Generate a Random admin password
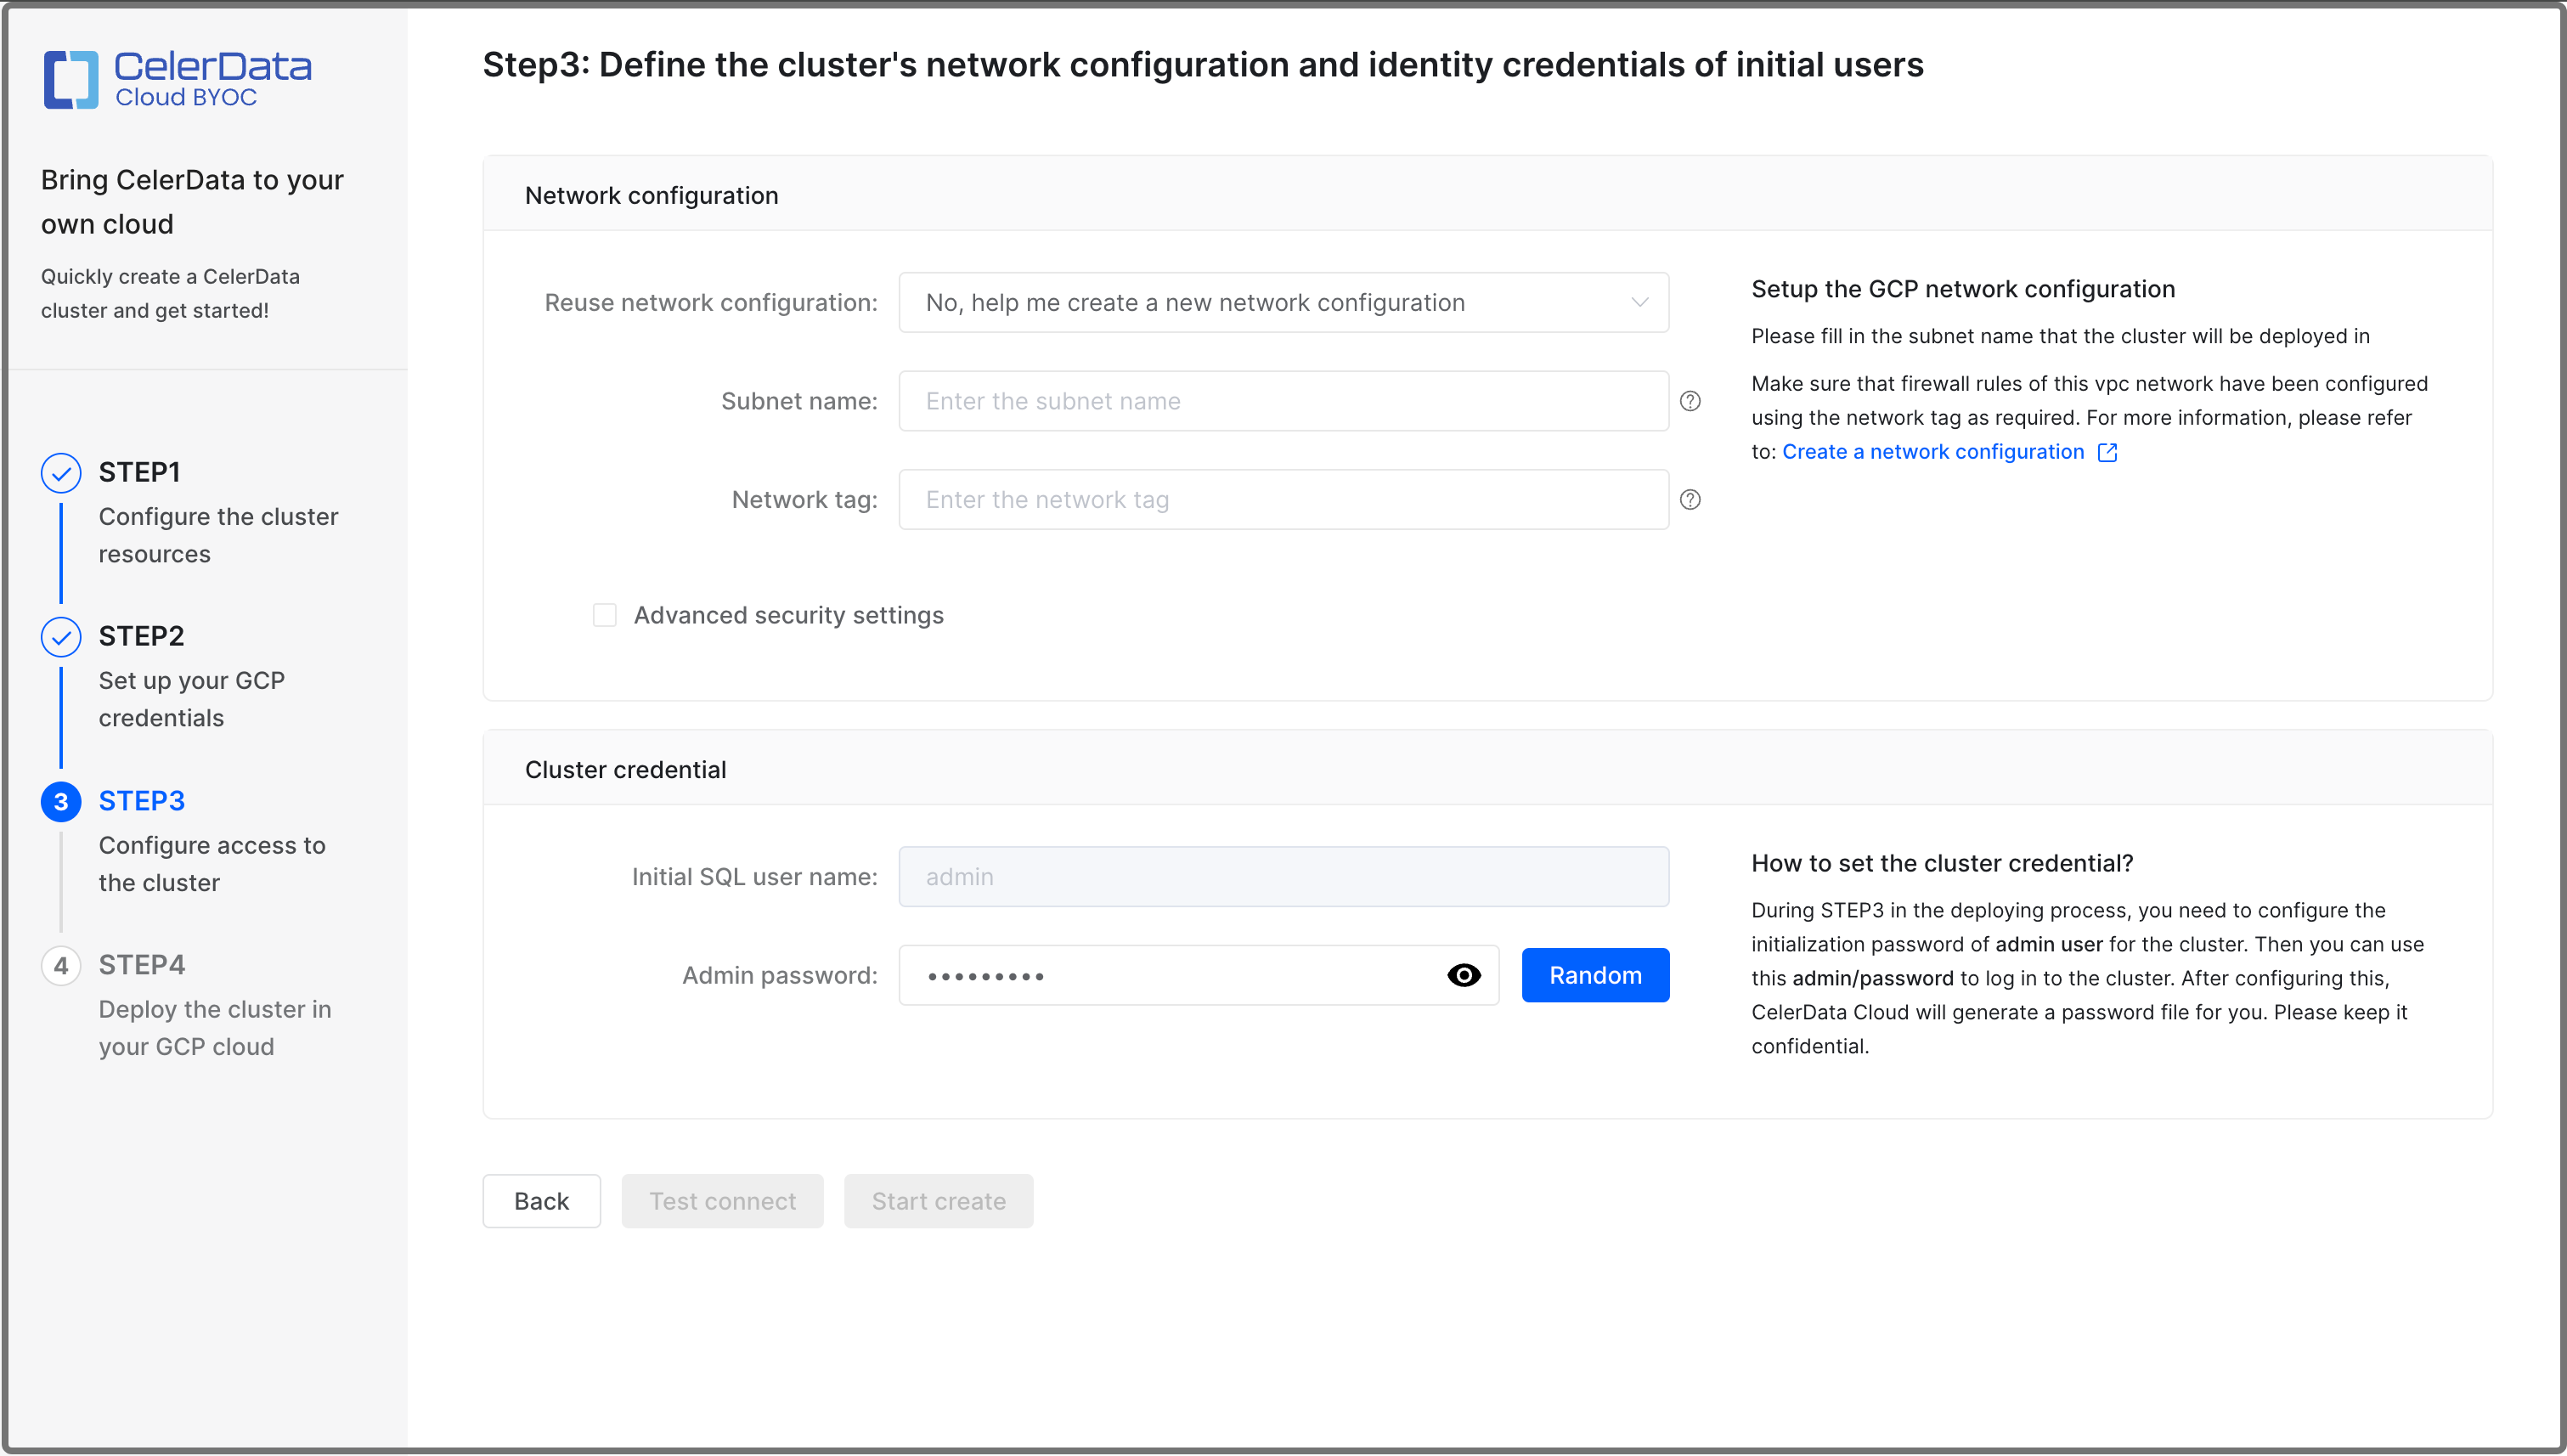This screenshot has height=1456, width=2567. click(x=1595, y=975)
